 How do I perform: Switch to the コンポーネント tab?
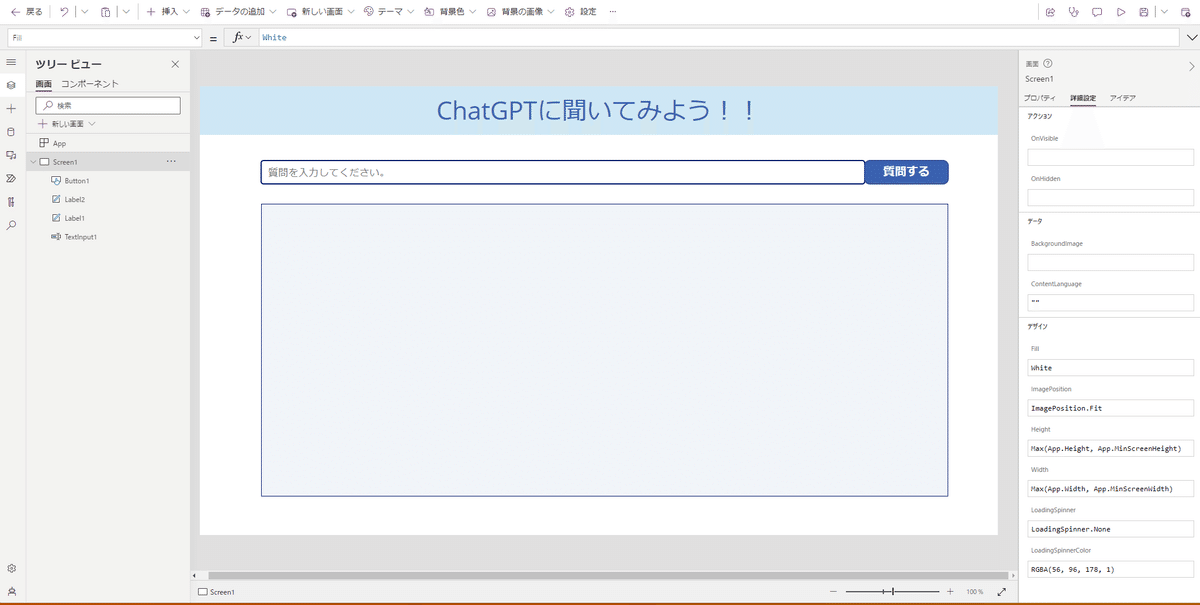pos(90,84)
